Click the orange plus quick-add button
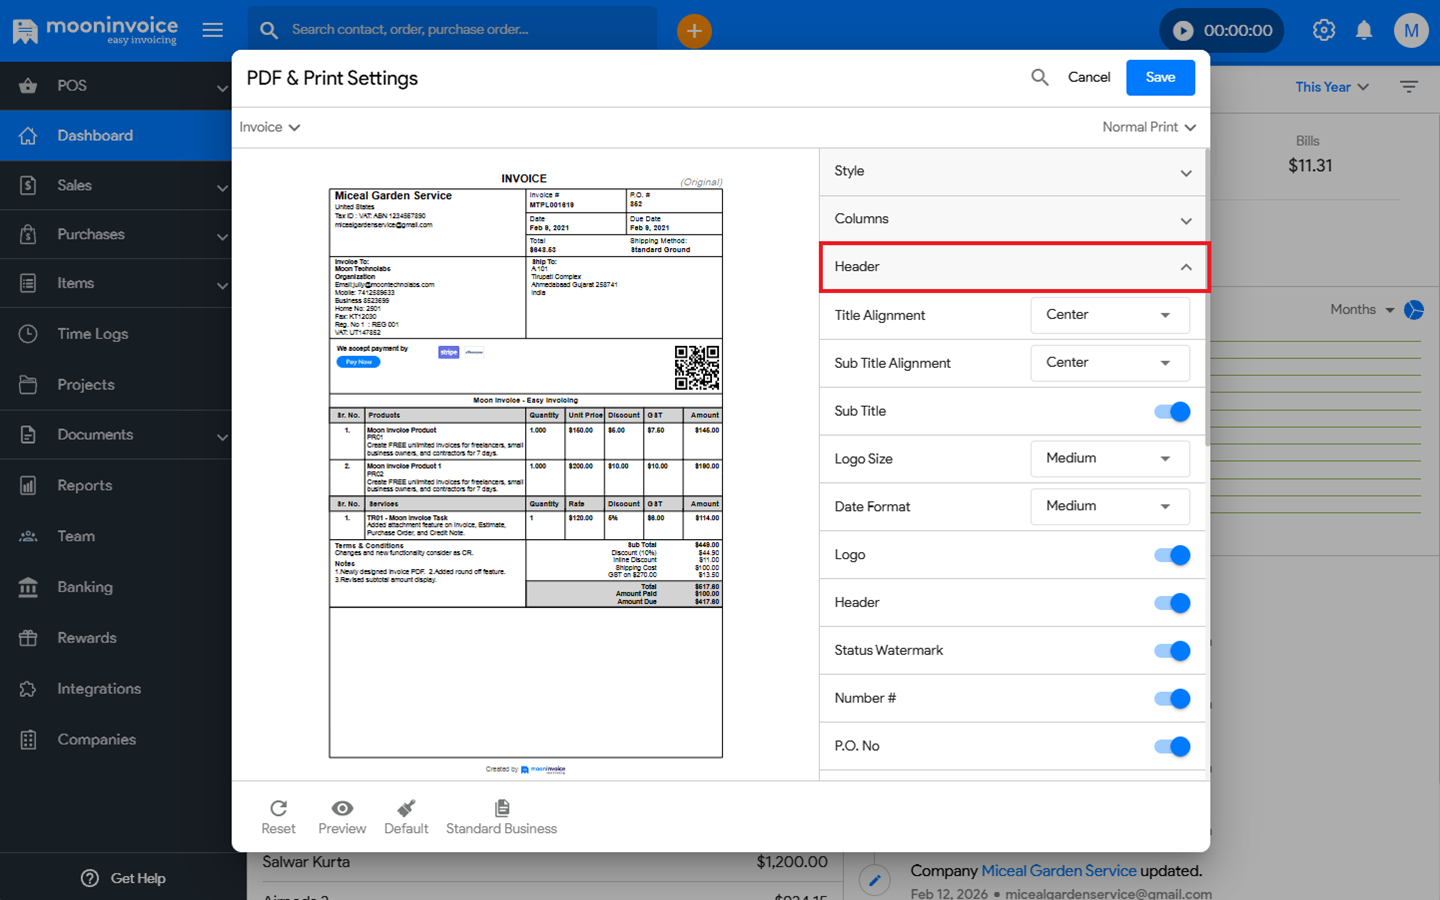 pyautogui.click(x=694, y=31)
